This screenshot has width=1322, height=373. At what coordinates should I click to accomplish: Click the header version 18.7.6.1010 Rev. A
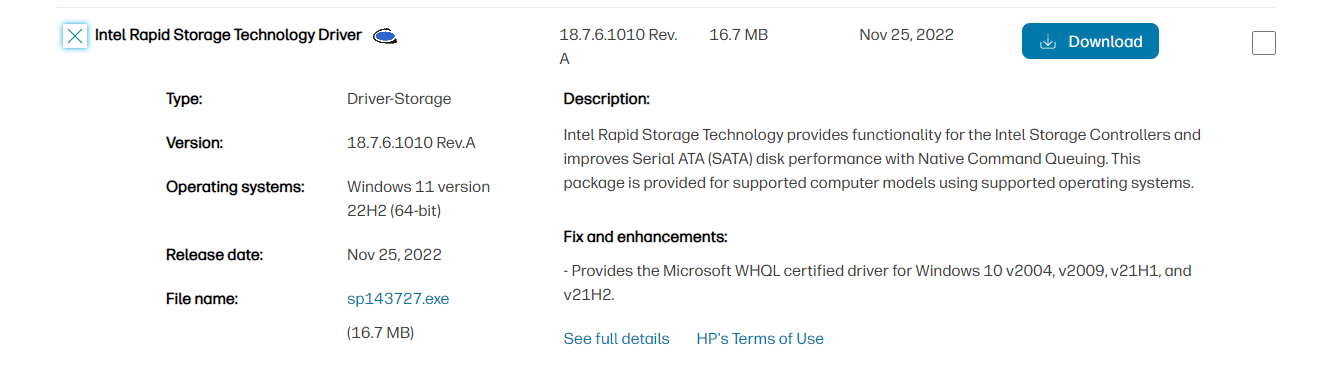pos(619,47)
